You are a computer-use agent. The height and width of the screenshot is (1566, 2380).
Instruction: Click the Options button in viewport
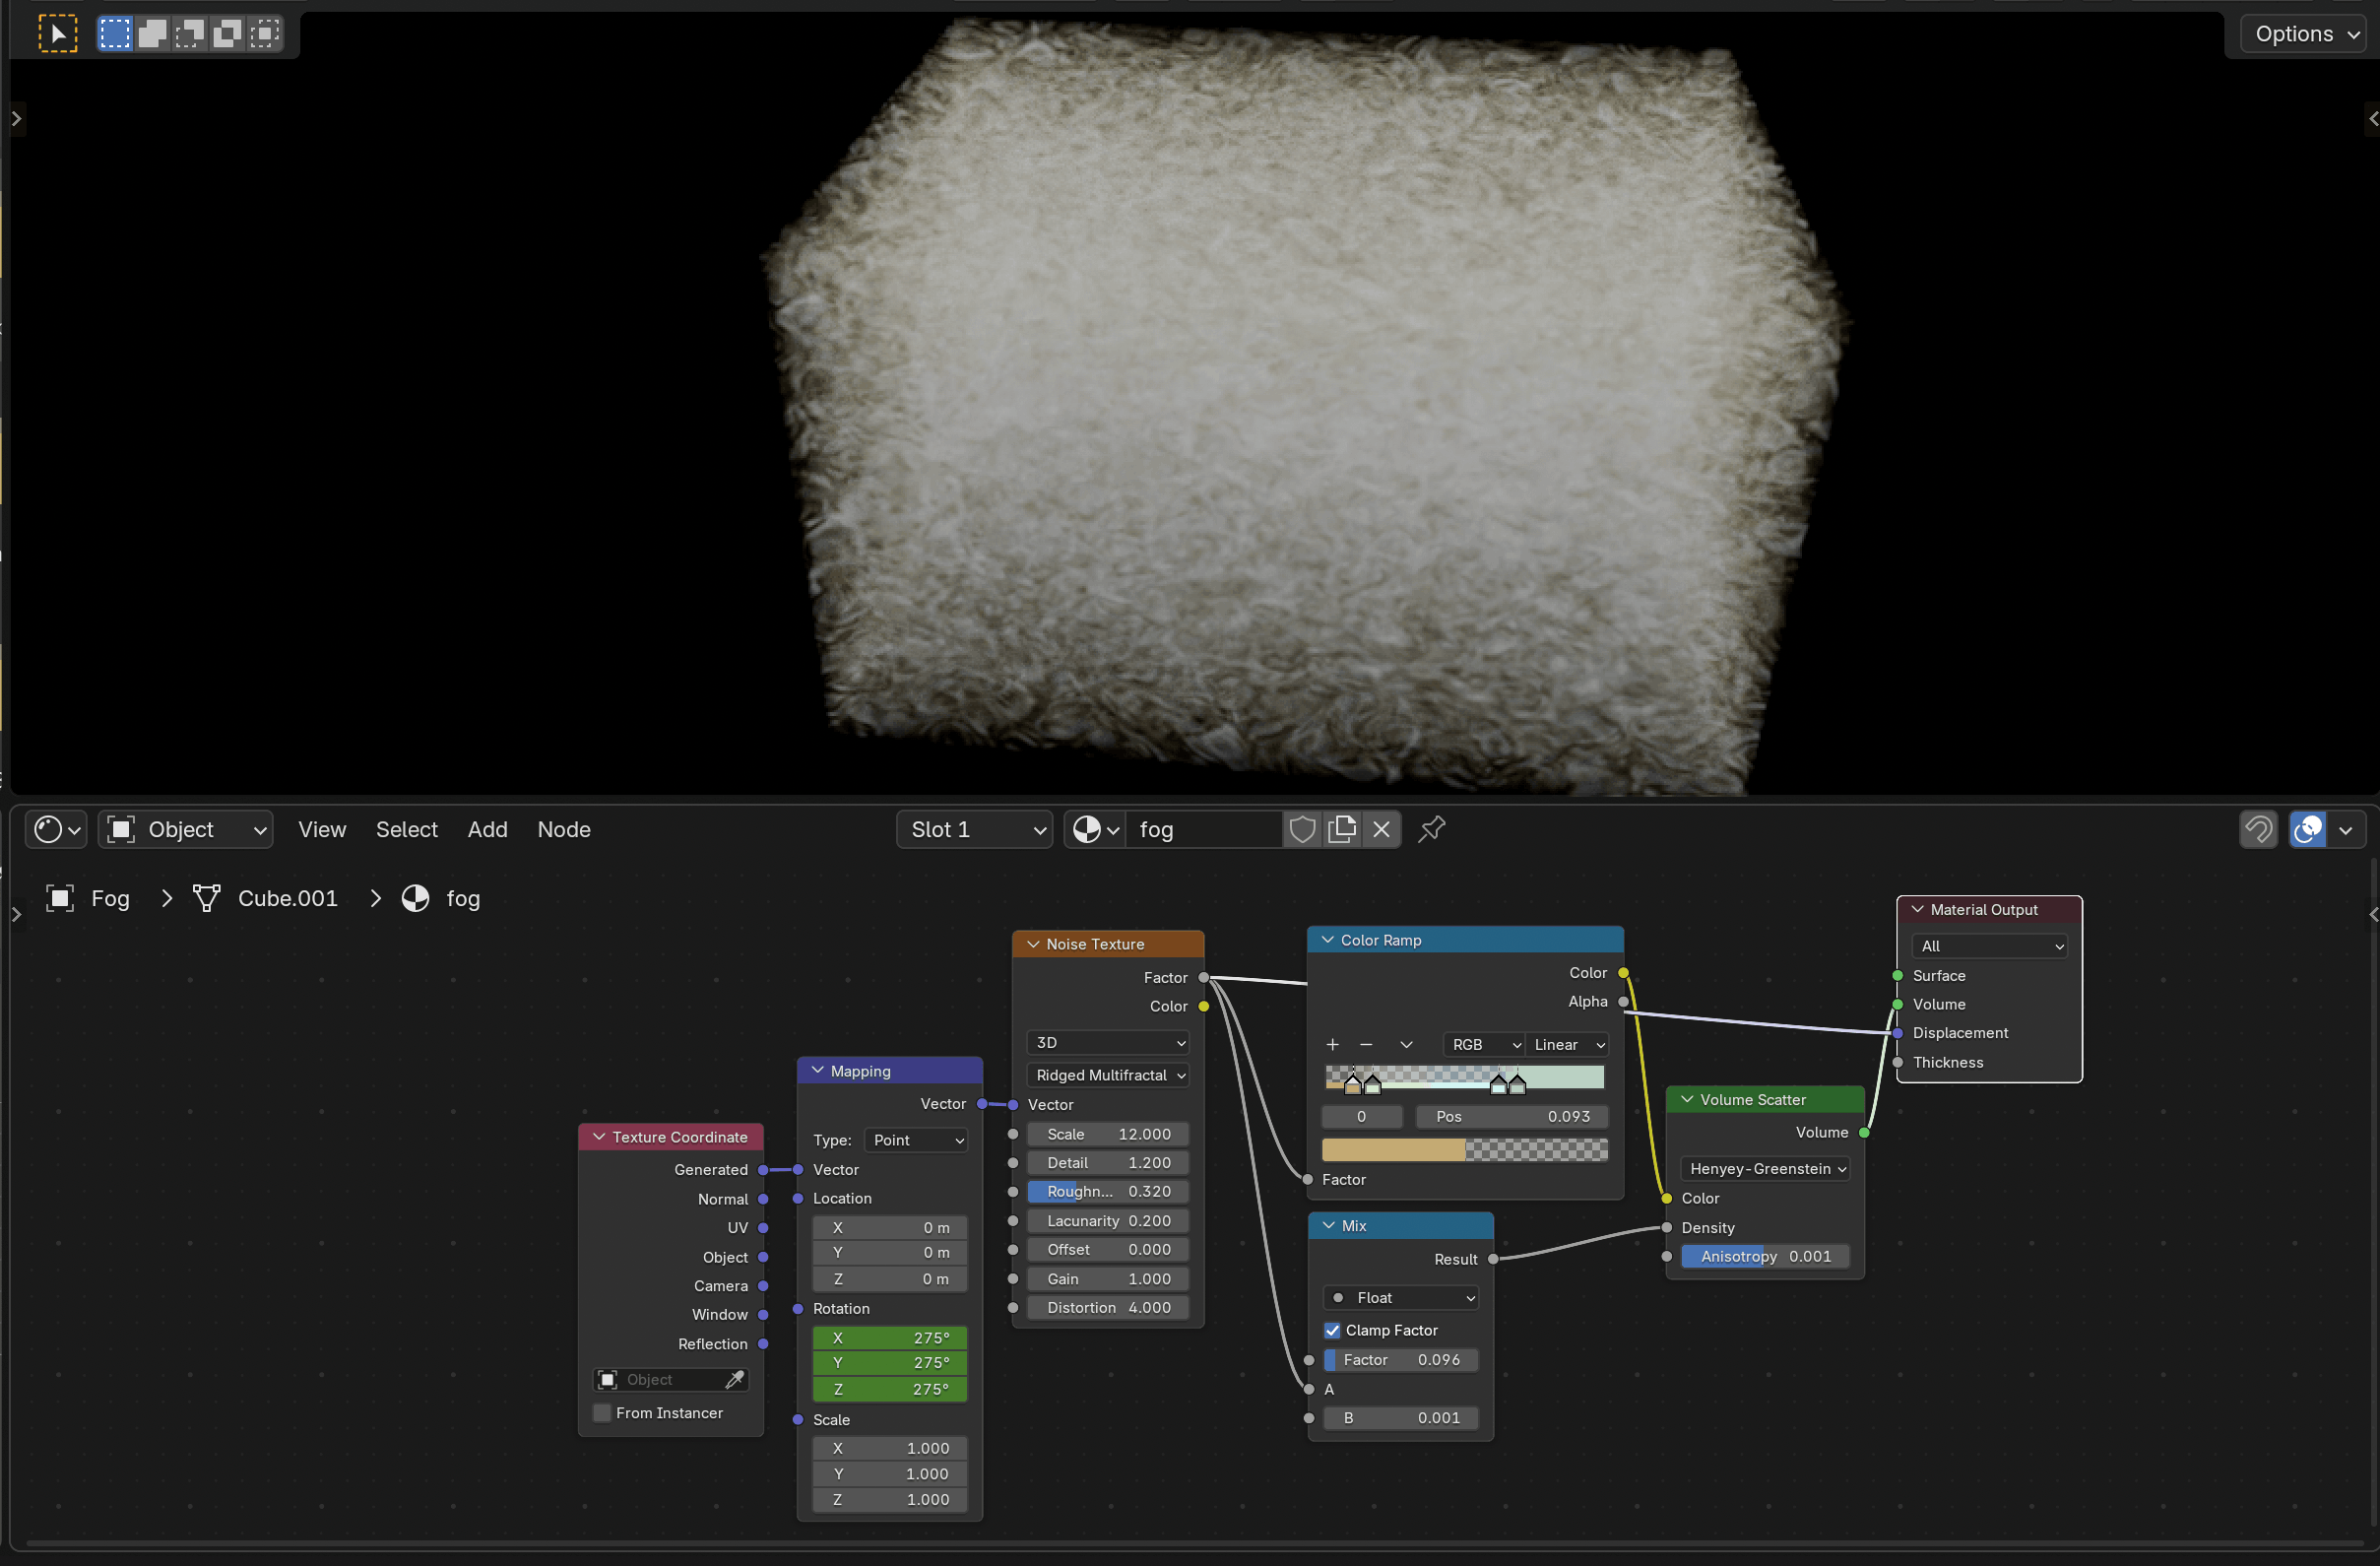(2305, 34)
